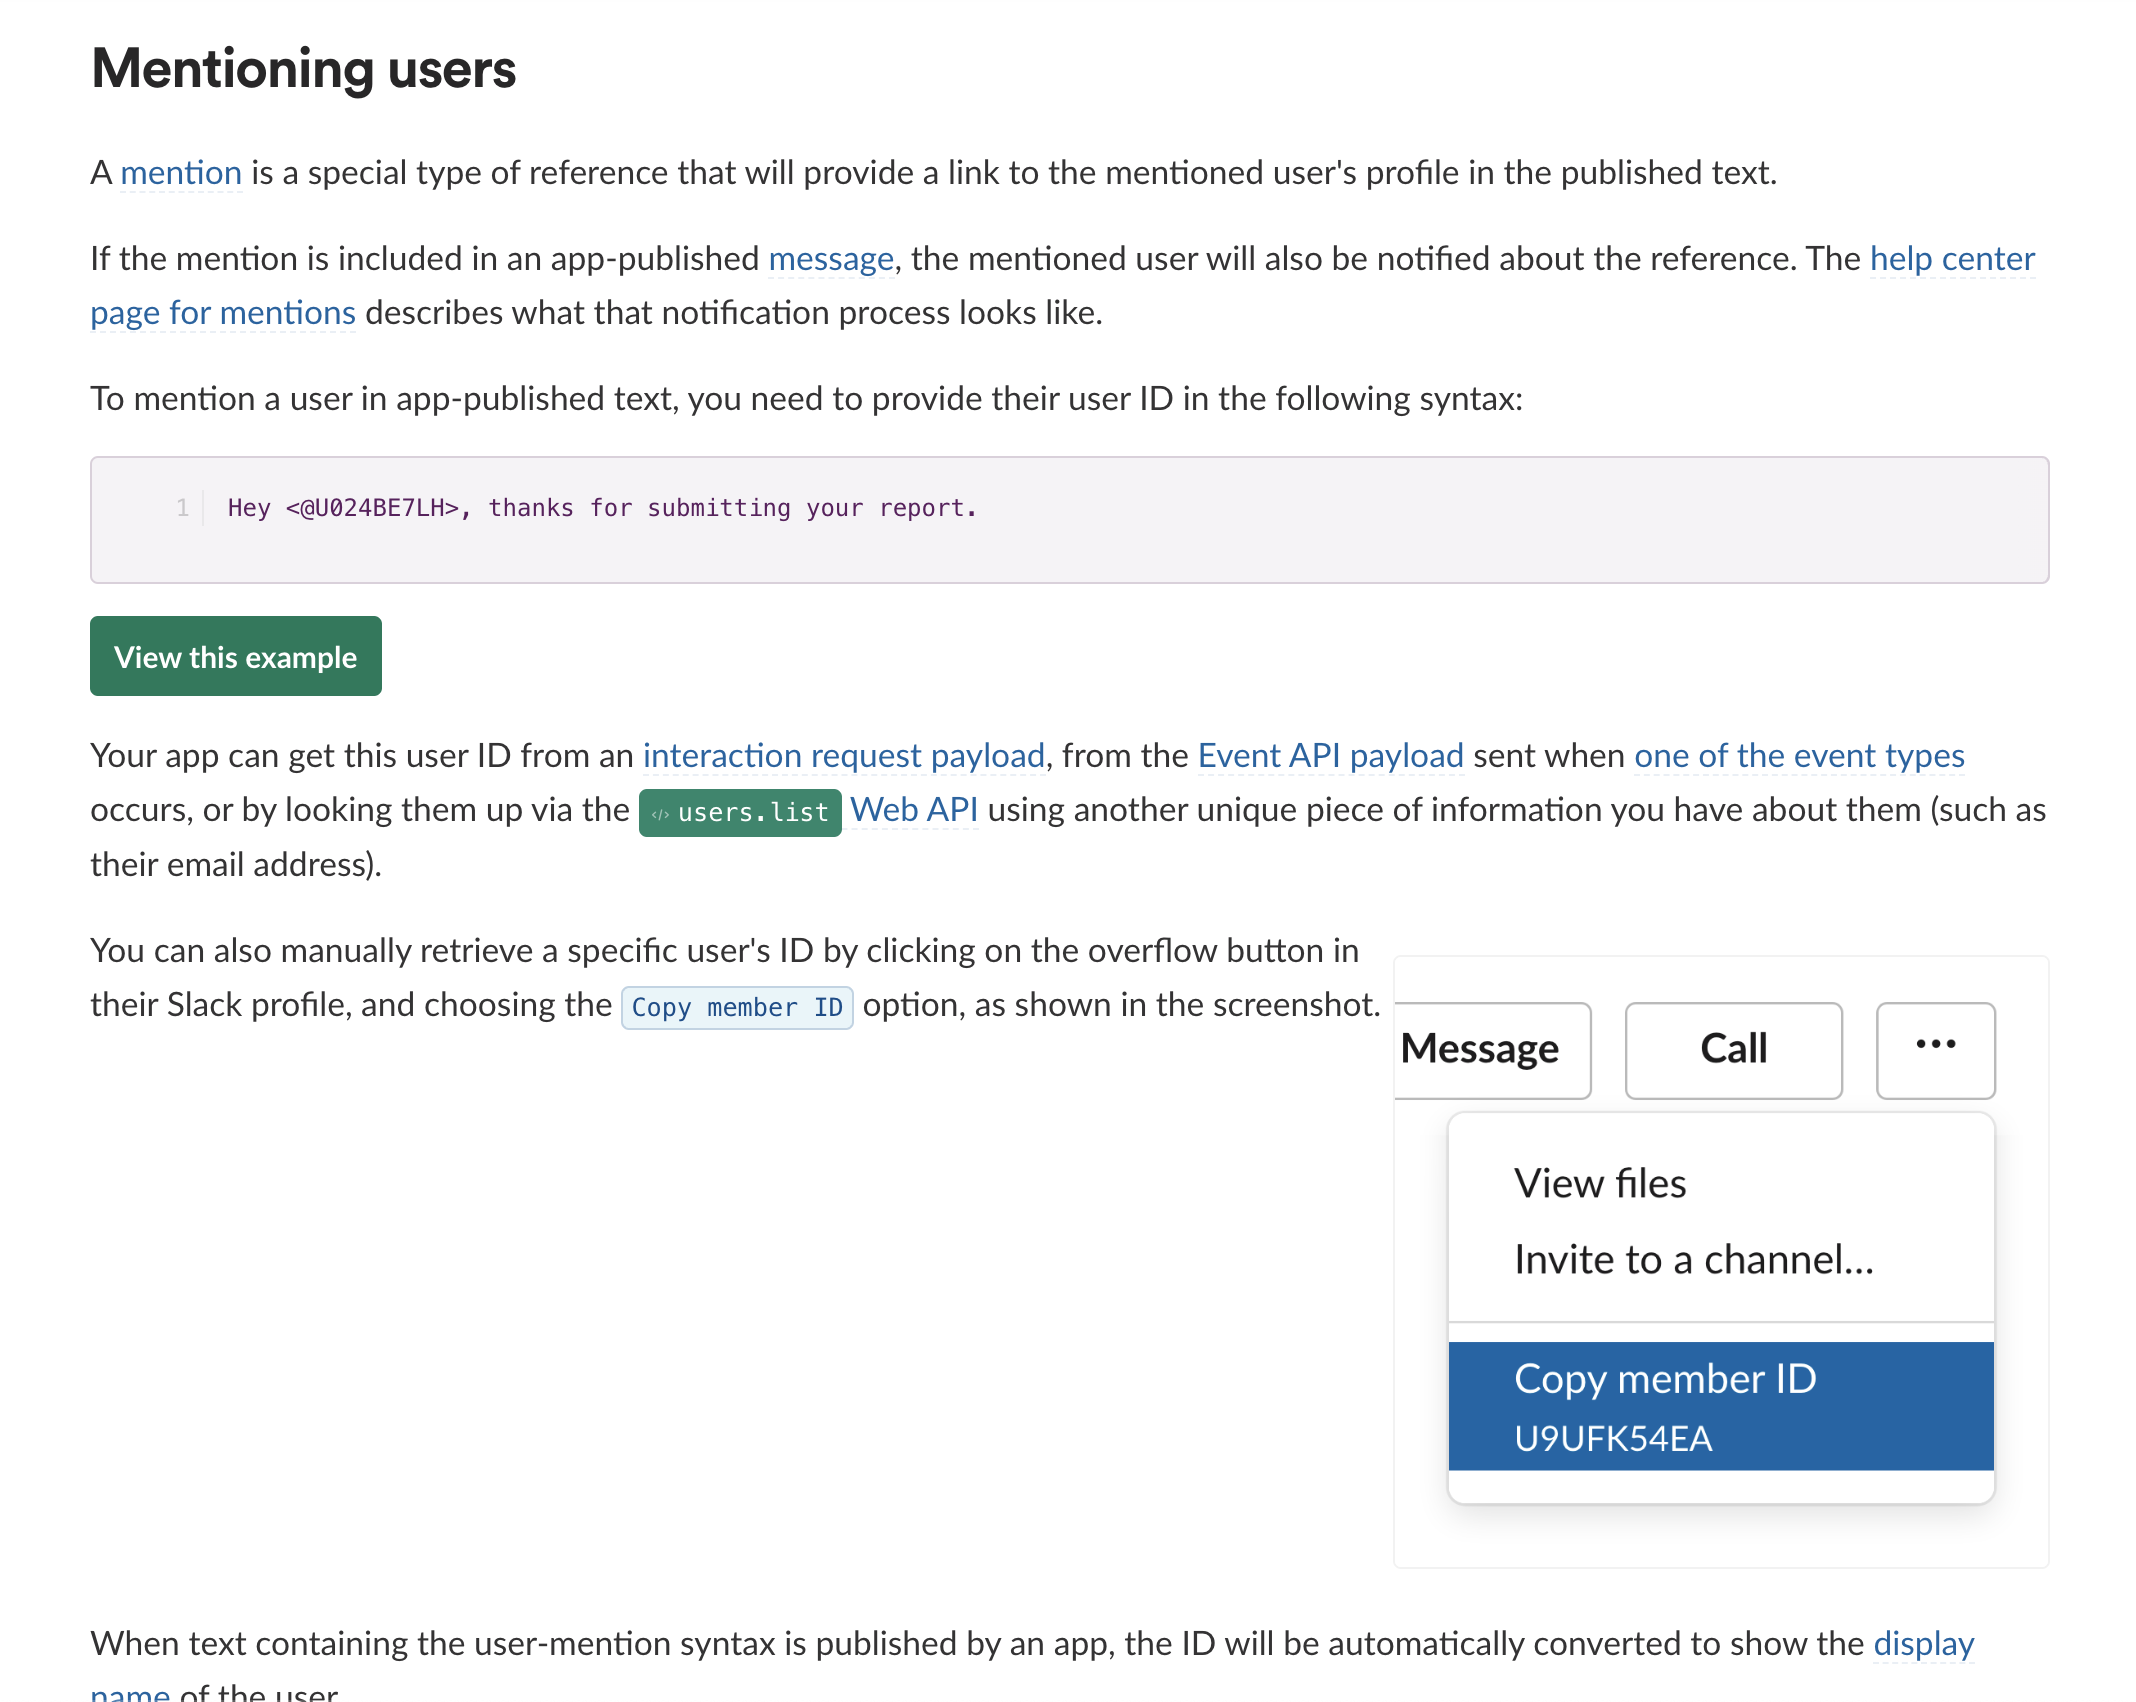Screen dimensions: 2136x1702
Task: Click the display name link
Action: coord(1922,1644)
